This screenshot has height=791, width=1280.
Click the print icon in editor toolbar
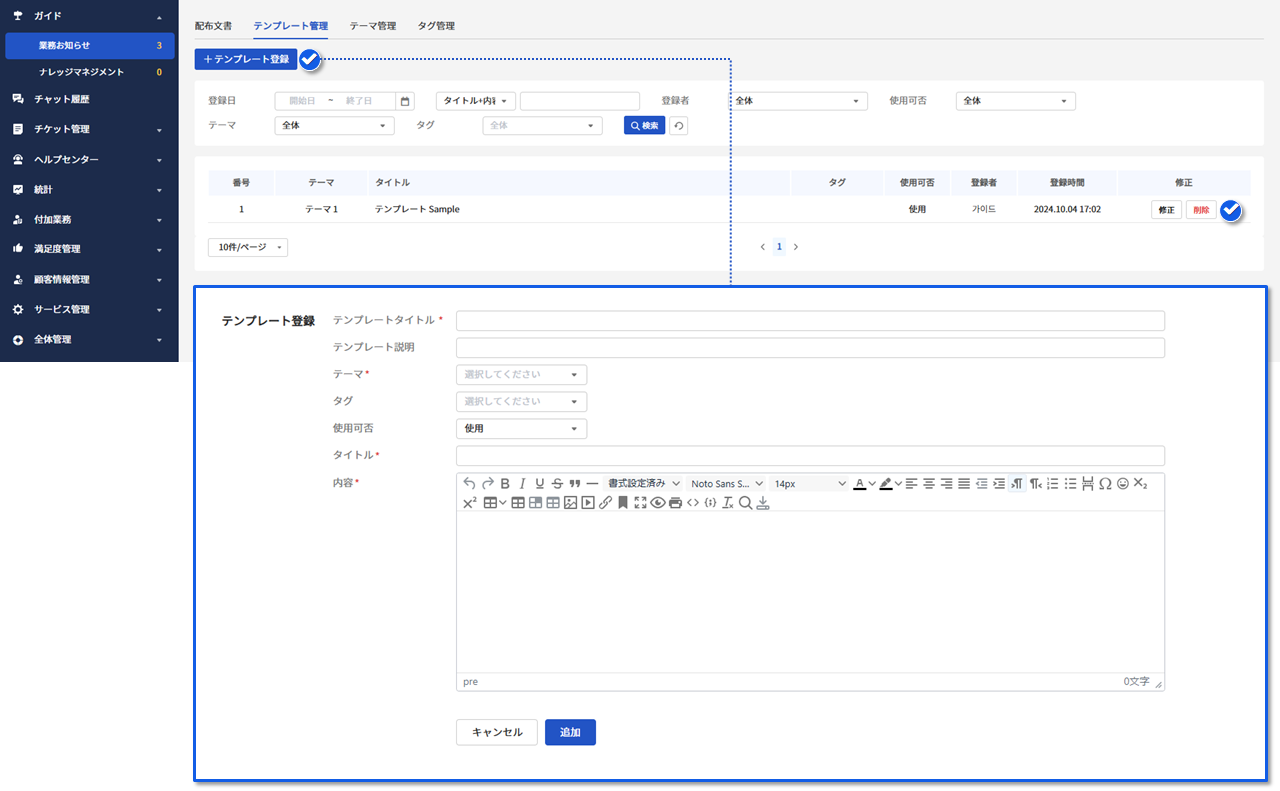pos(675,503)
